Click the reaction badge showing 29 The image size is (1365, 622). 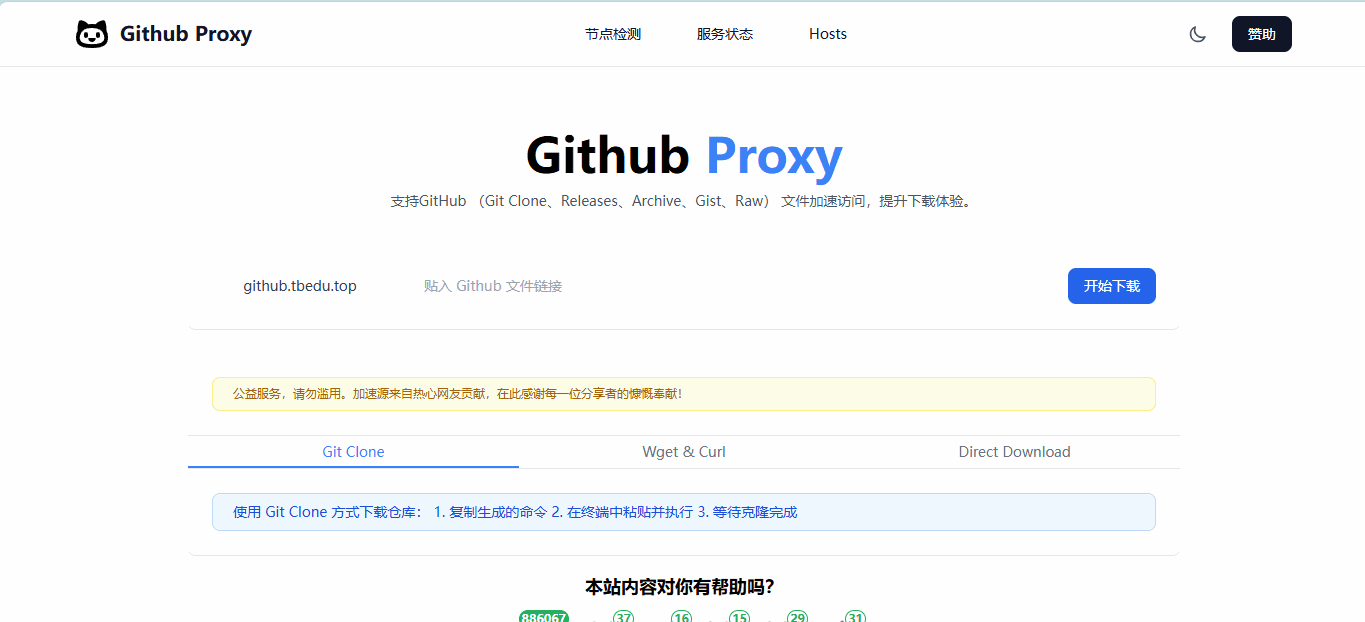tap(798, 617)
